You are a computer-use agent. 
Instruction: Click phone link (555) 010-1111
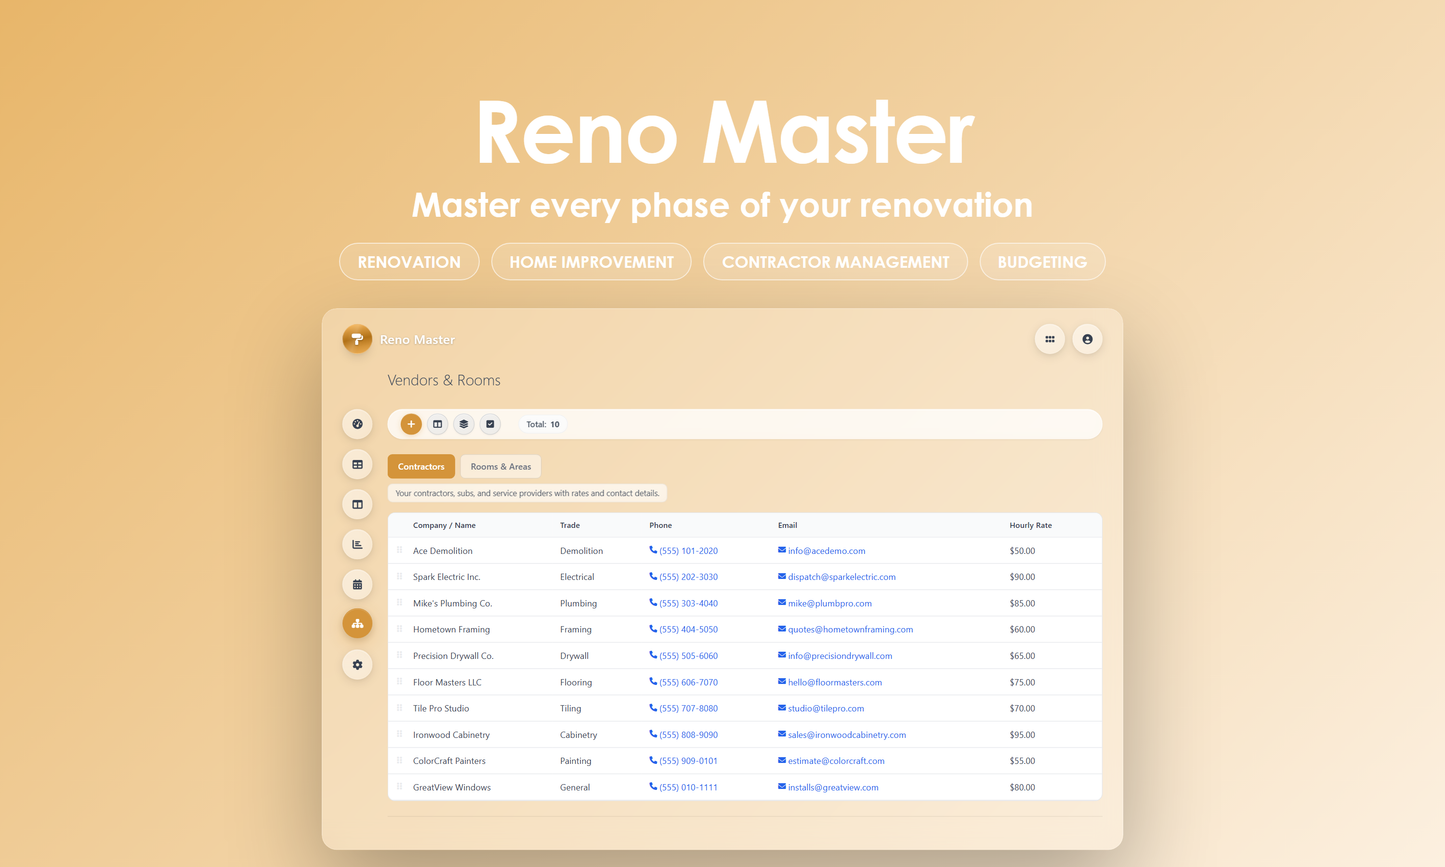684,787
